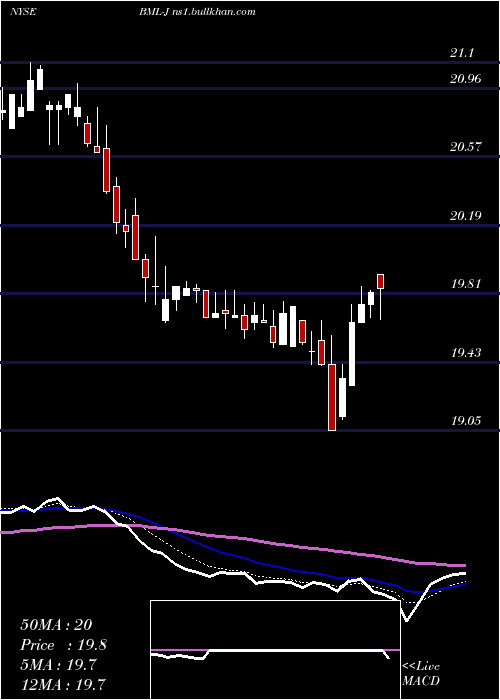This screenshot has width=500, height=700.
Task: Click the last red candle above 19.81
Action: tap(381, 282)
